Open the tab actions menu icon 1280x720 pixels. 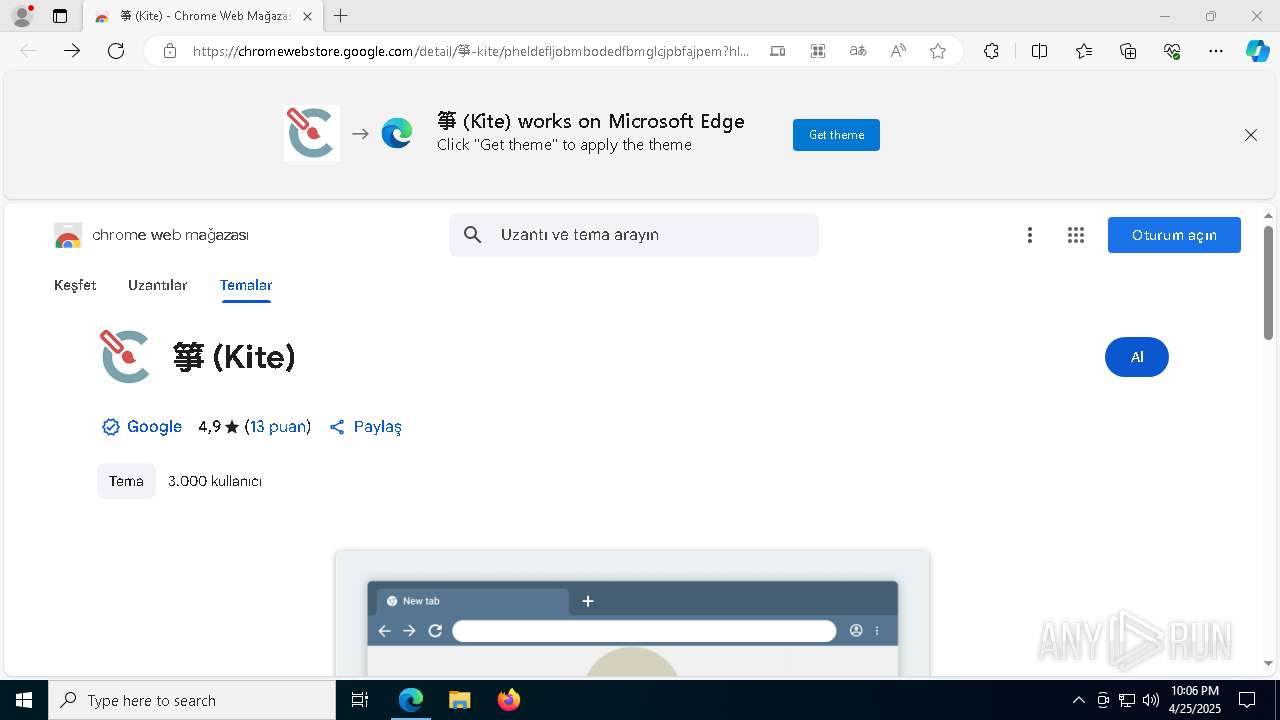(x=60, y=16)
